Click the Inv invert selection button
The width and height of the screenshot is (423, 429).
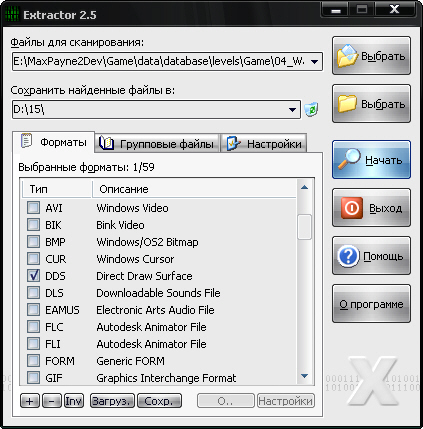74,401
